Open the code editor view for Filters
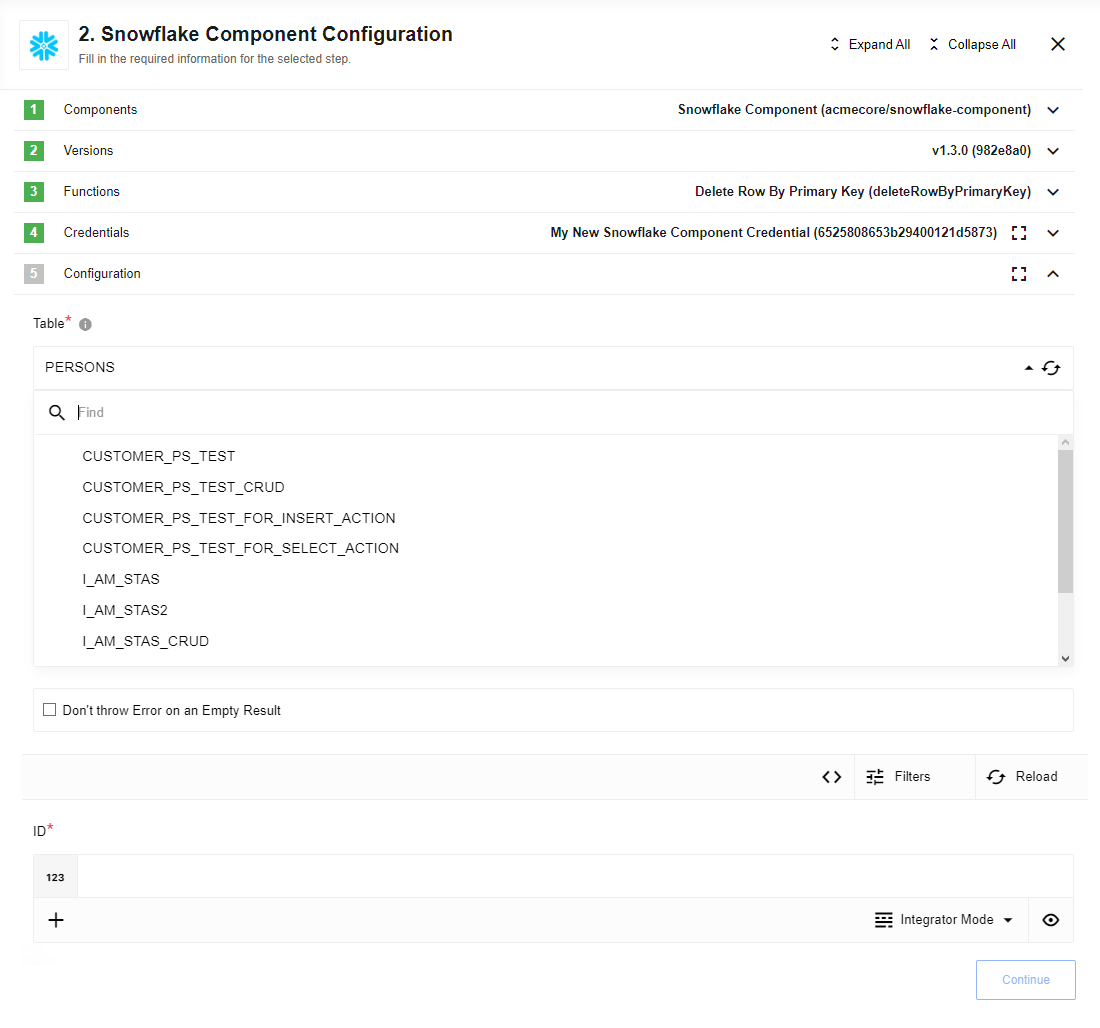This screenshot has height=1028, width=1100. (x=831, y=776)
